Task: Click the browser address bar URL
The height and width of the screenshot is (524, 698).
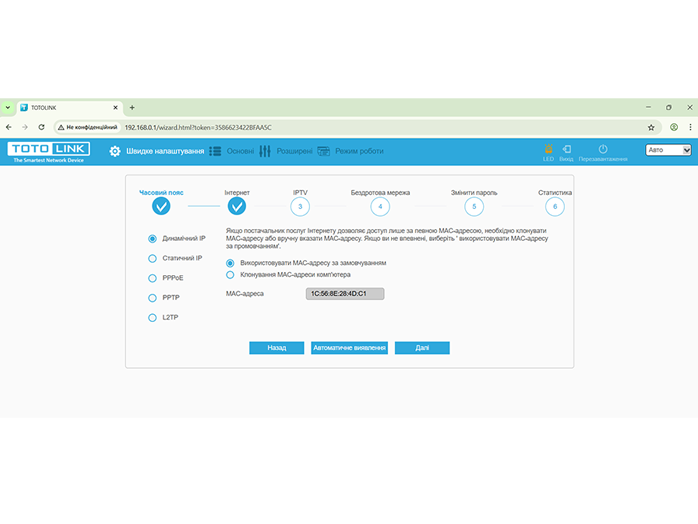Action: point(198,127)
